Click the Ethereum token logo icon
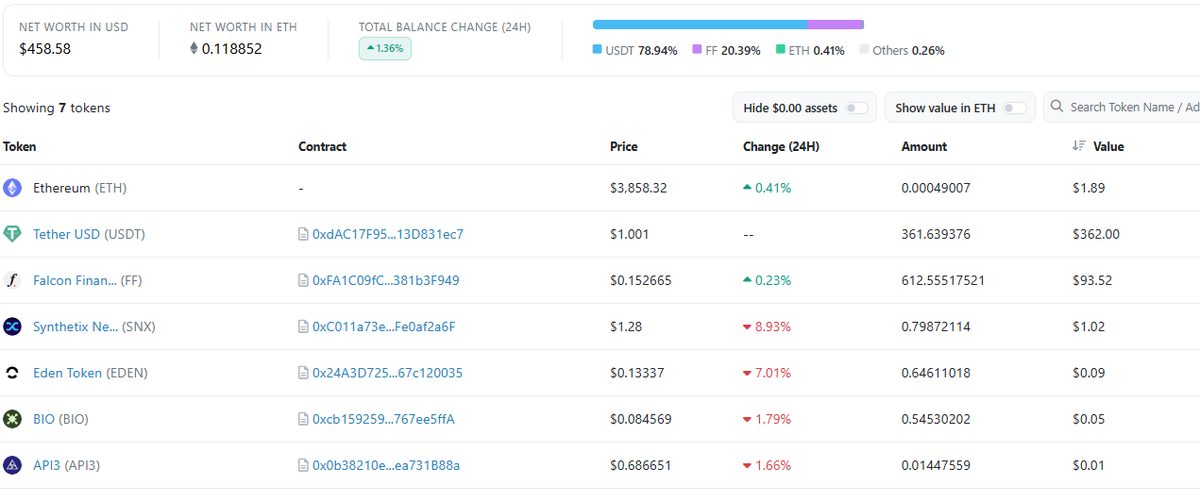Image resolution: width=1200 pixels, height=502 pixels. coord(12,188)
